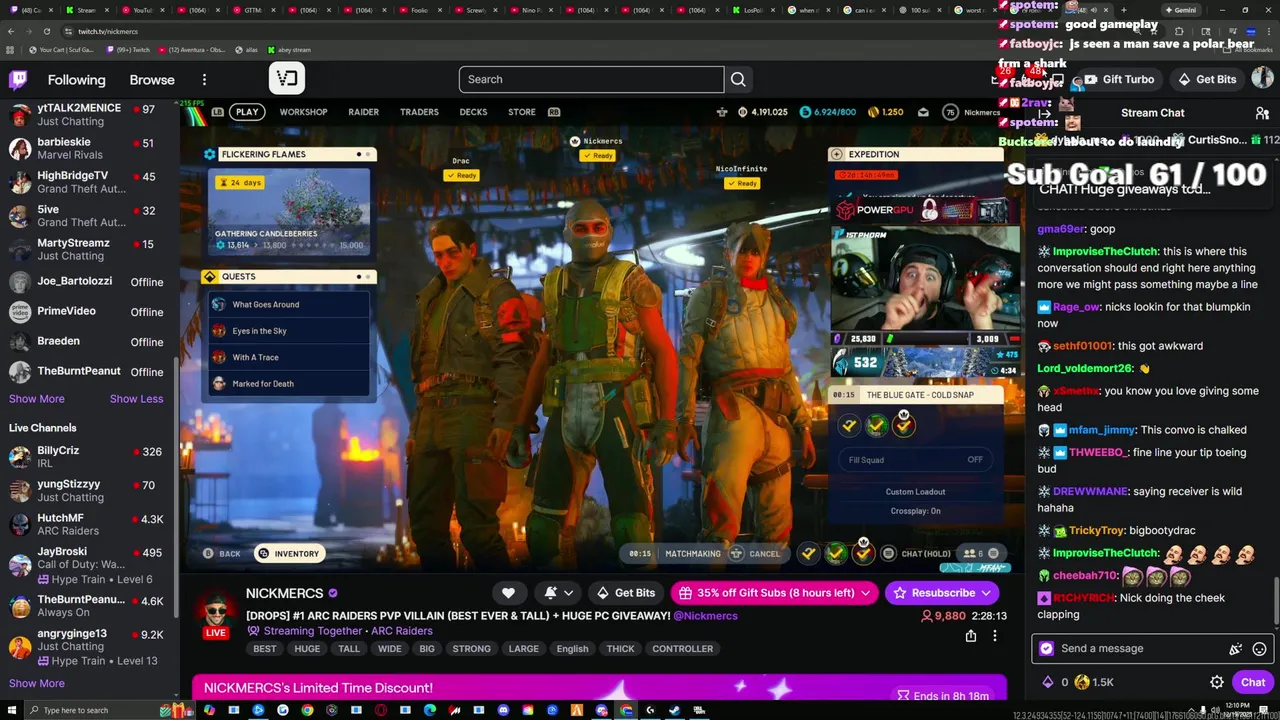Screen dimensions: 1280x720
Task: Click the channel points coin icon
Action: 1082,682
